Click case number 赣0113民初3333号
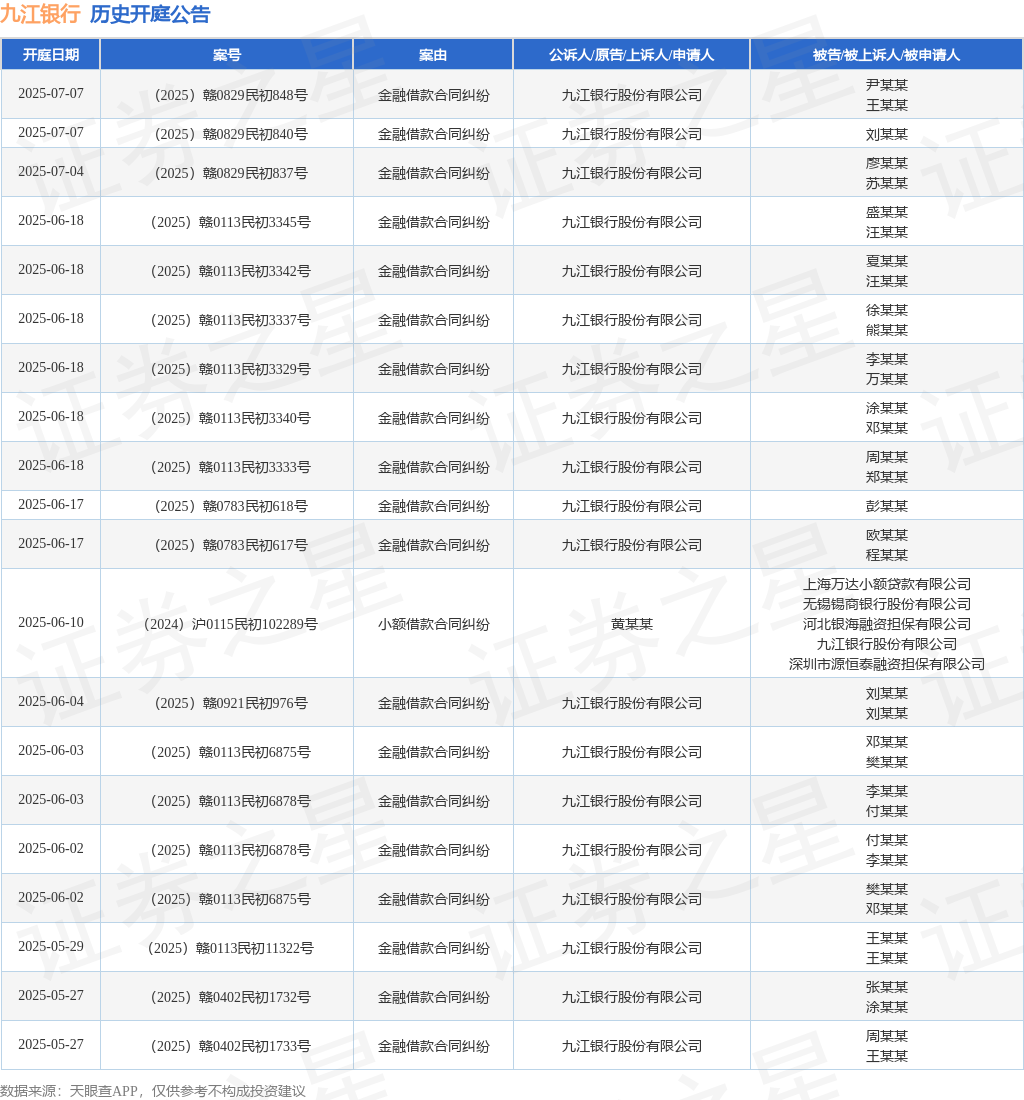This screenshot has height=1100, width=1024. [230, 468]
